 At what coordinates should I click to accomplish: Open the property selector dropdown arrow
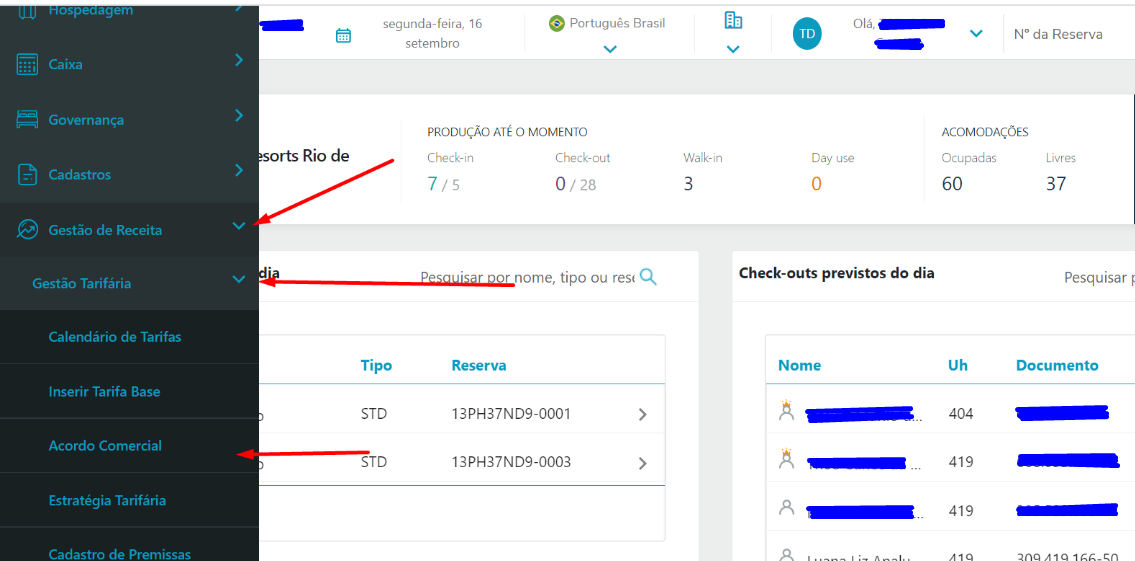click(733, 49)
